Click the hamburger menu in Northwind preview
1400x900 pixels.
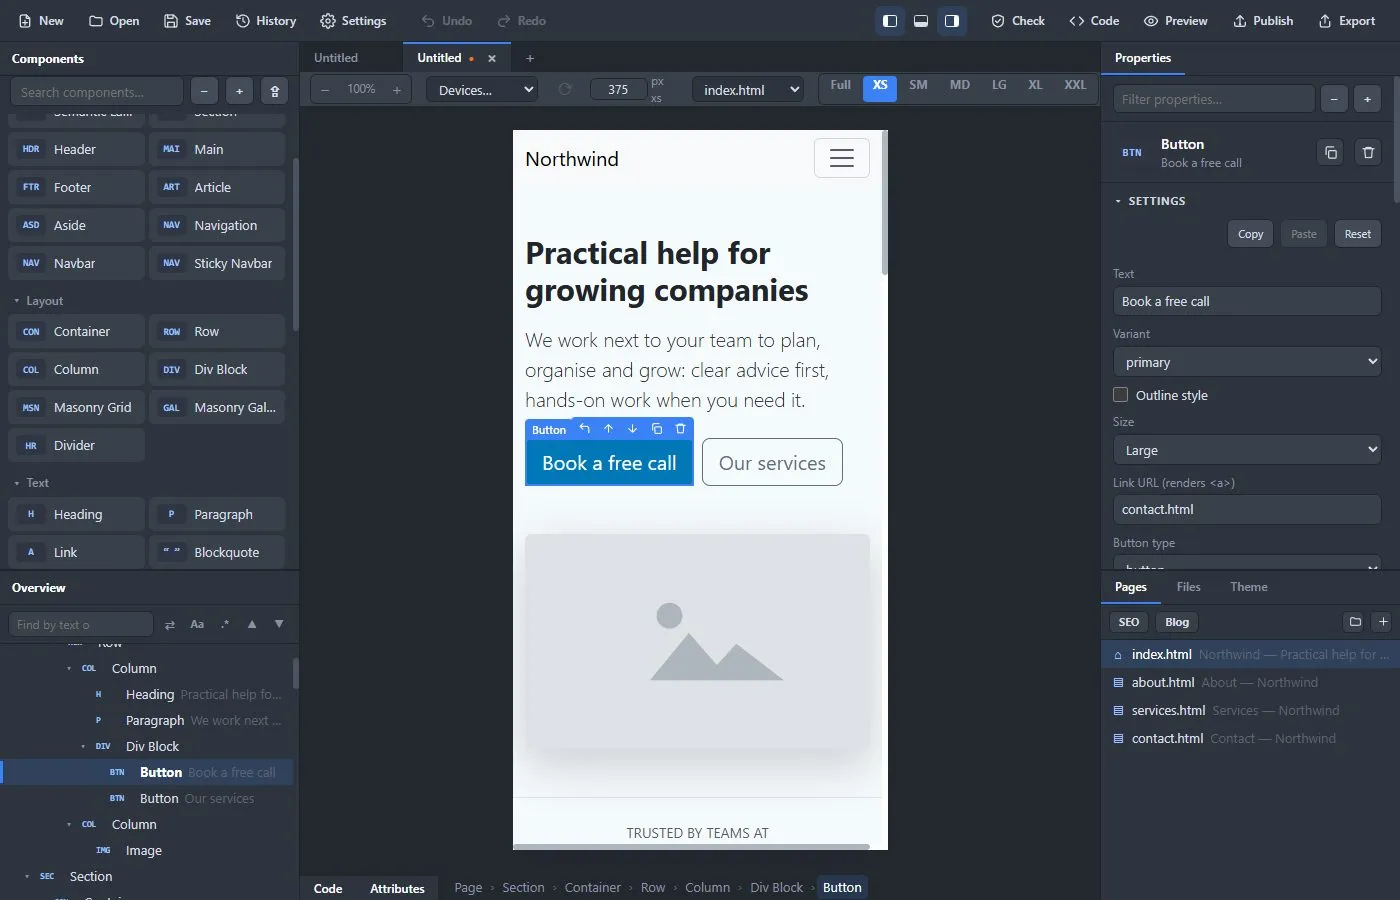(842, 158)
